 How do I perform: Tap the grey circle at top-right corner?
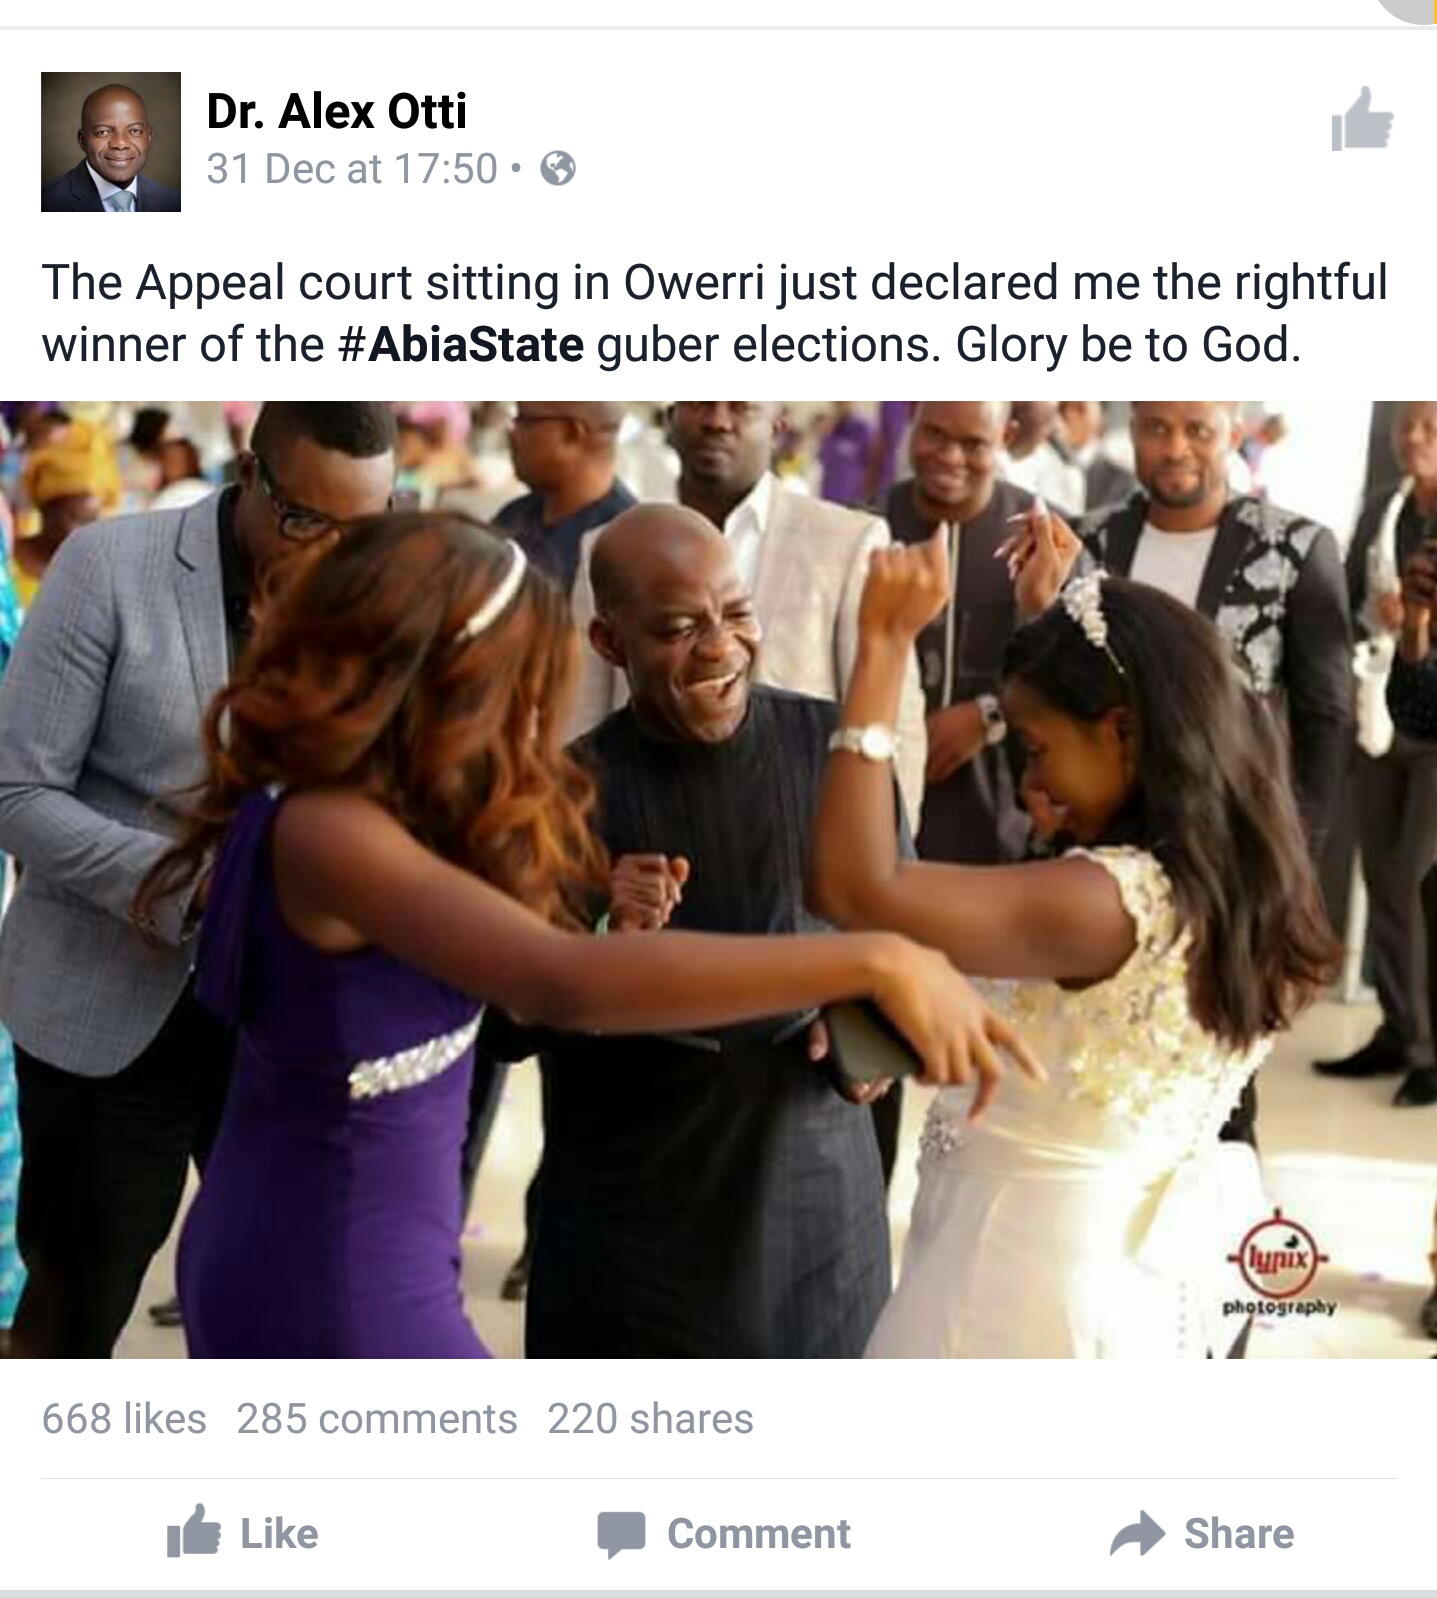[1410, 10]
